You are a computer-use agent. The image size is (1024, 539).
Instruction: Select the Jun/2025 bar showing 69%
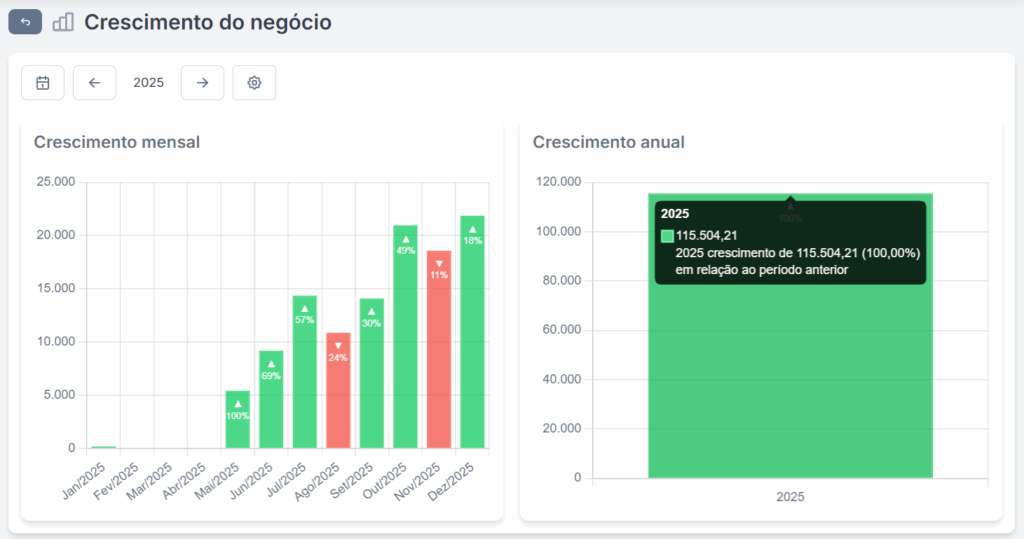click(271, 400)
